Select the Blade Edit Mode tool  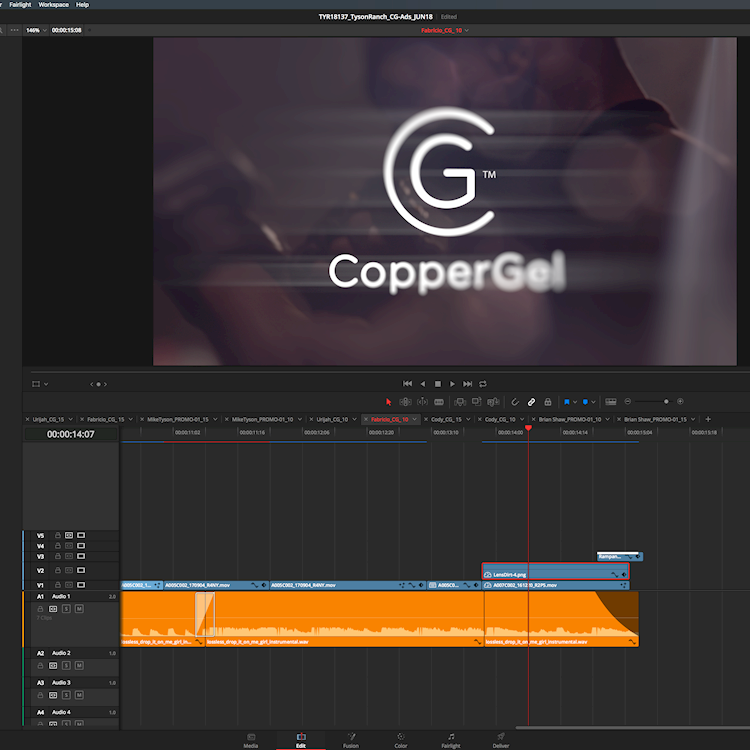coord(439,402)
